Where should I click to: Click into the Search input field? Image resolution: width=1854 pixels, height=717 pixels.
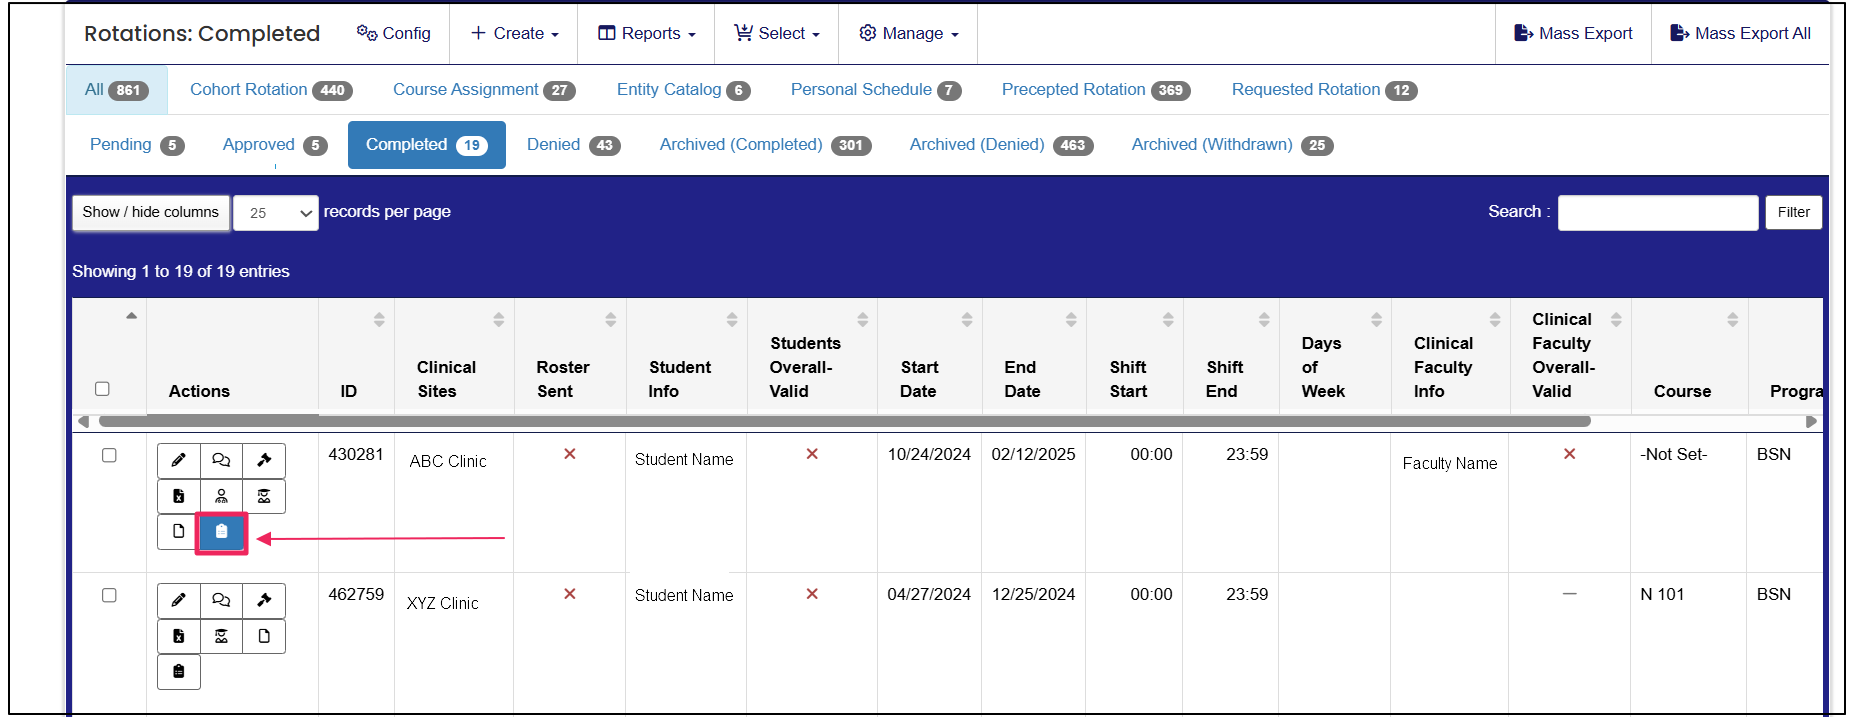[x=1658, y=212]
